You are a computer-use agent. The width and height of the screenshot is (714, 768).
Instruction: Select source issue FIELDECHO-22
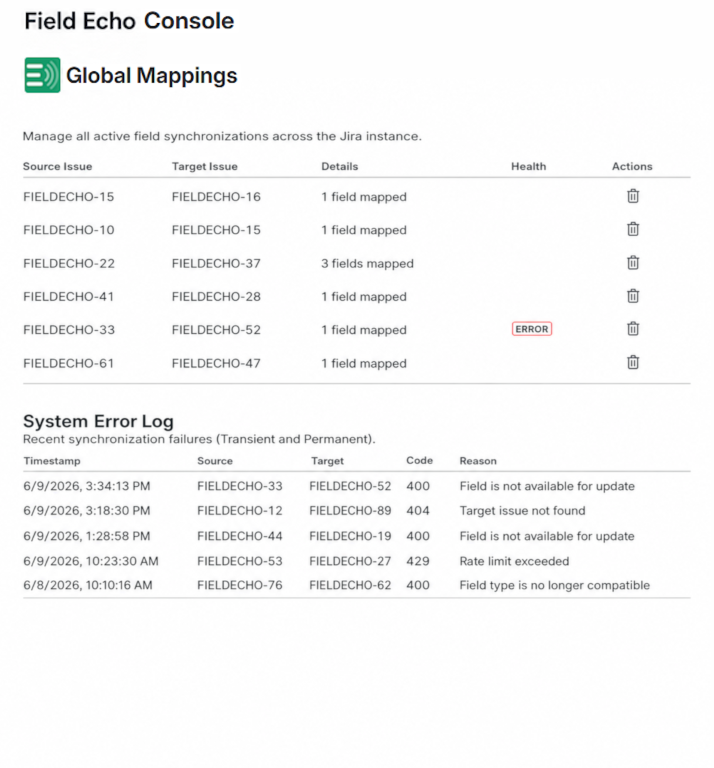click(69, 264)
